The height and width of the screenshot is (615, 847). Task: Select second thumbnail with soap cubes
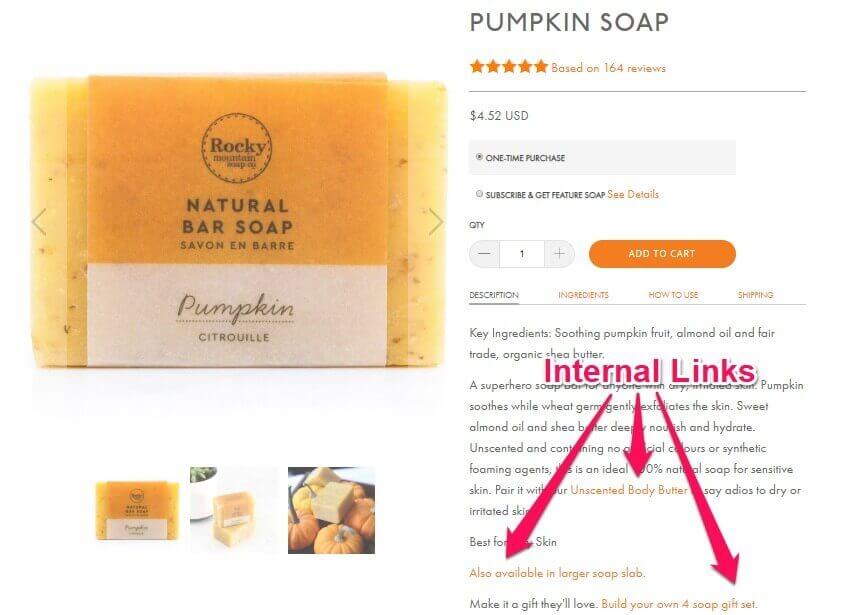tap(233, 510)
